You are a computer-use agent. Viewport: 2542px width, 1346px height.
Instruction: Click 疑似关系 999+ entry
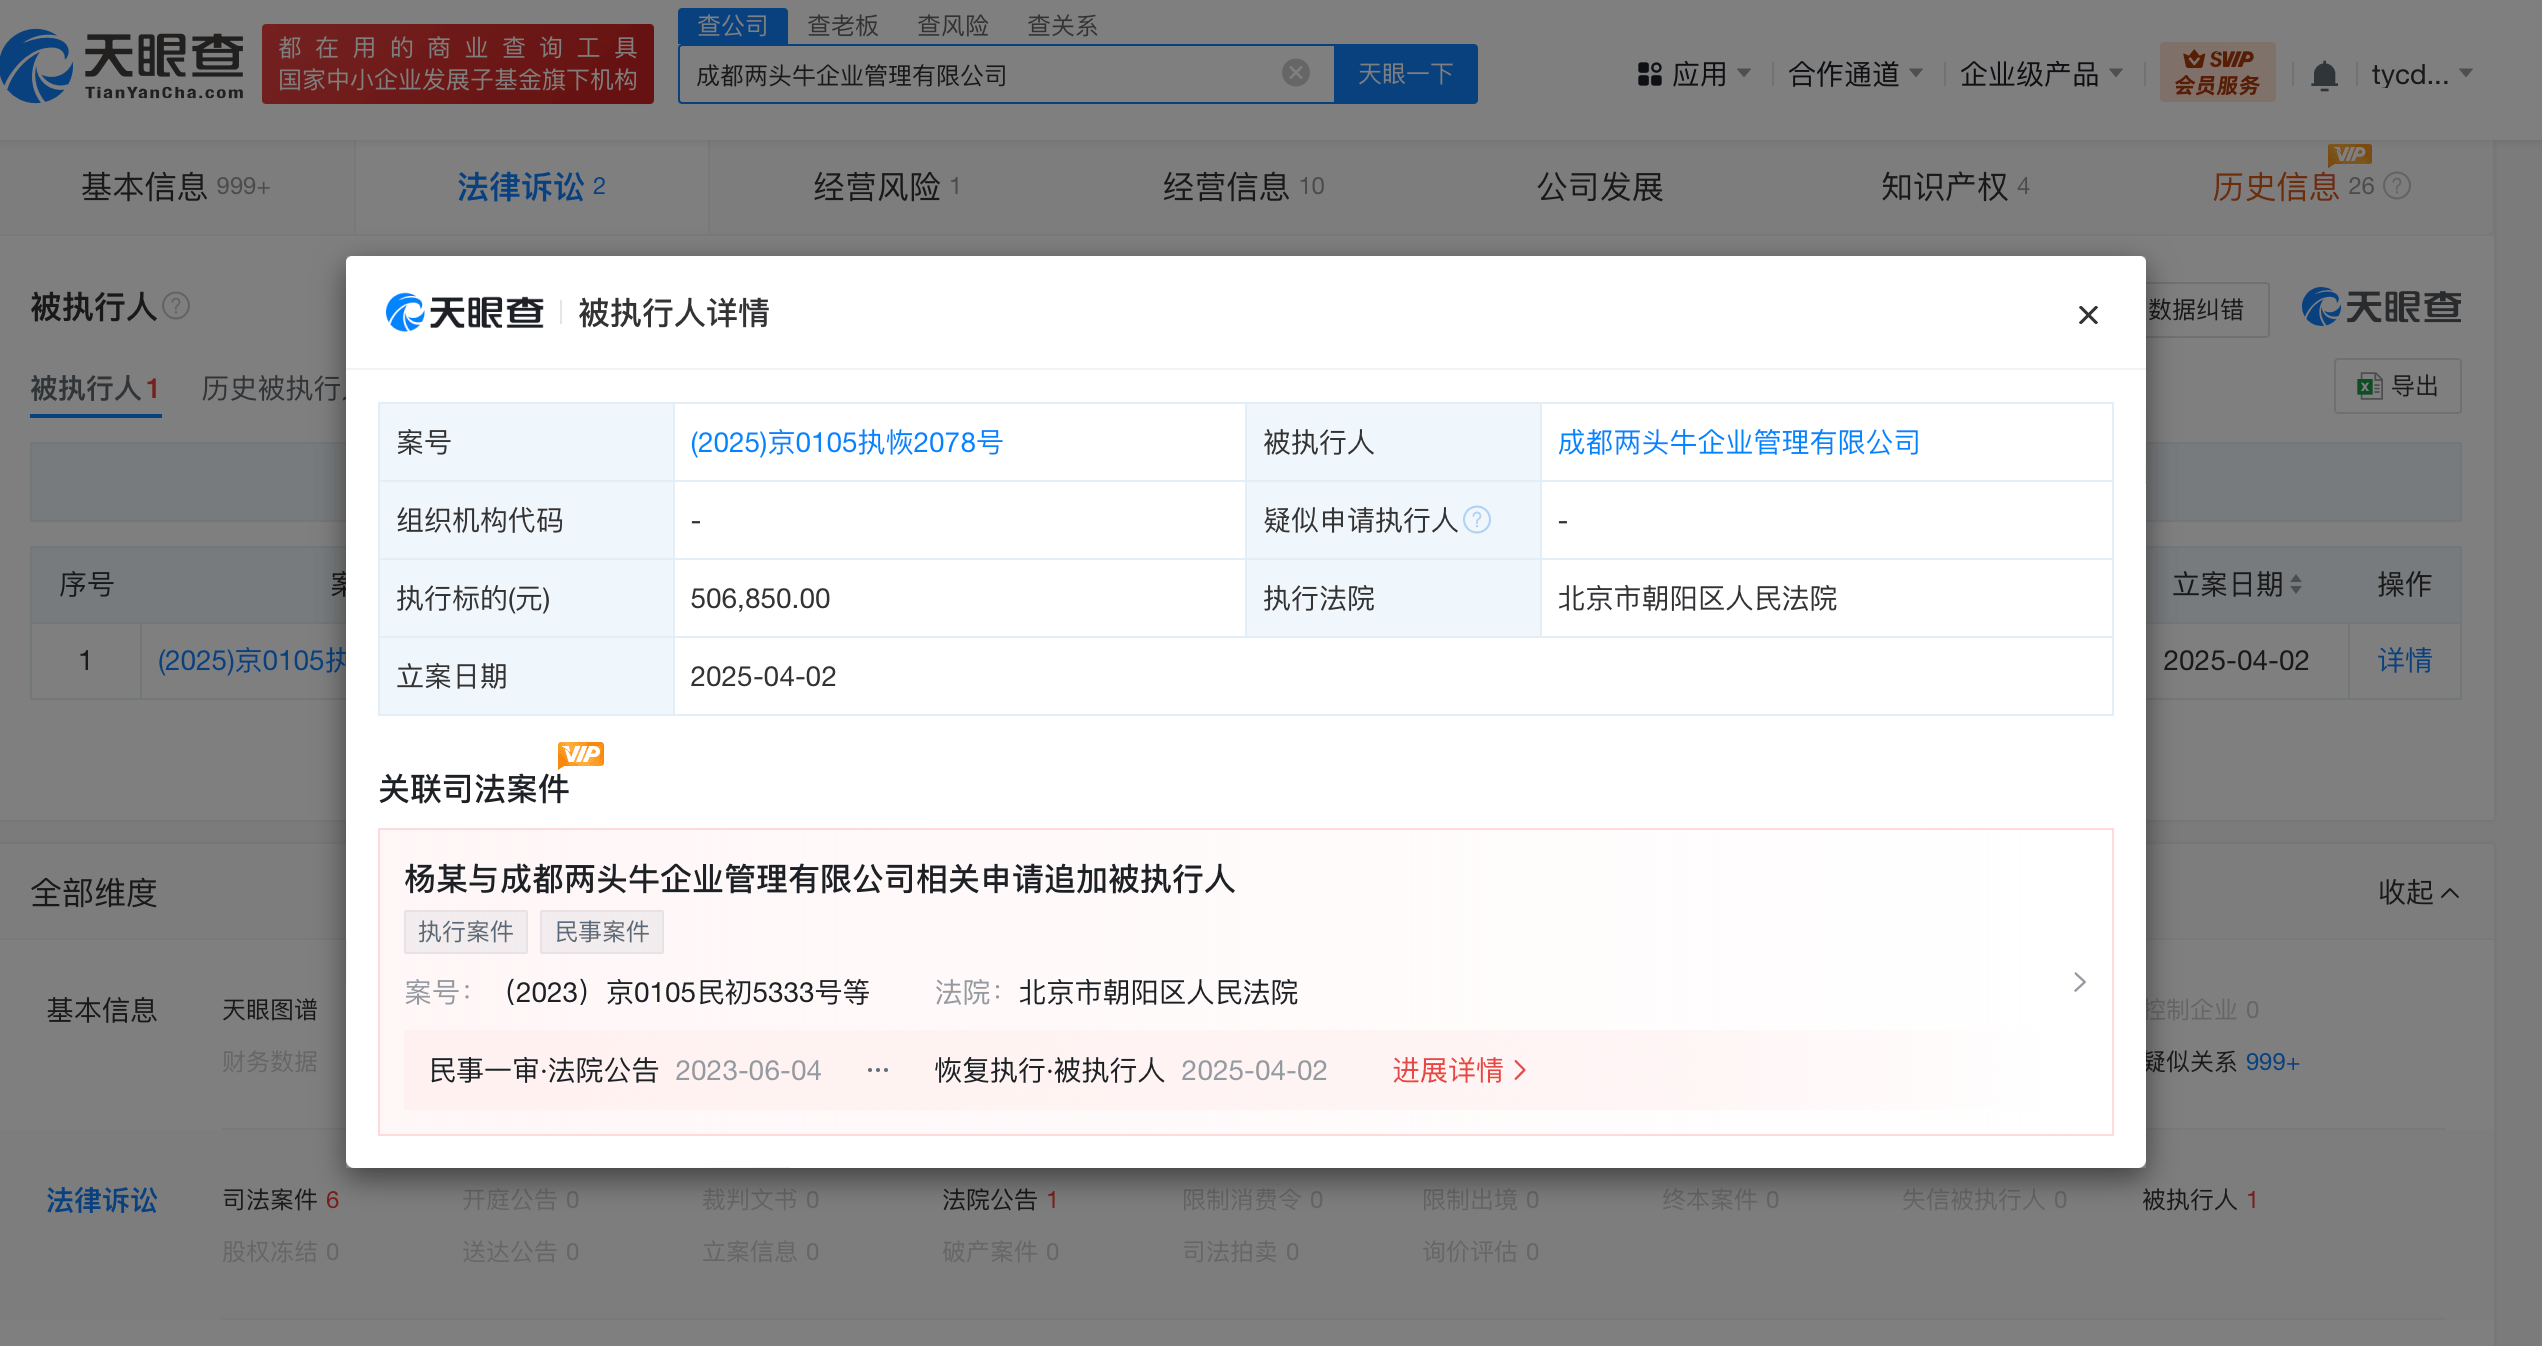tap(2222, 1062)
